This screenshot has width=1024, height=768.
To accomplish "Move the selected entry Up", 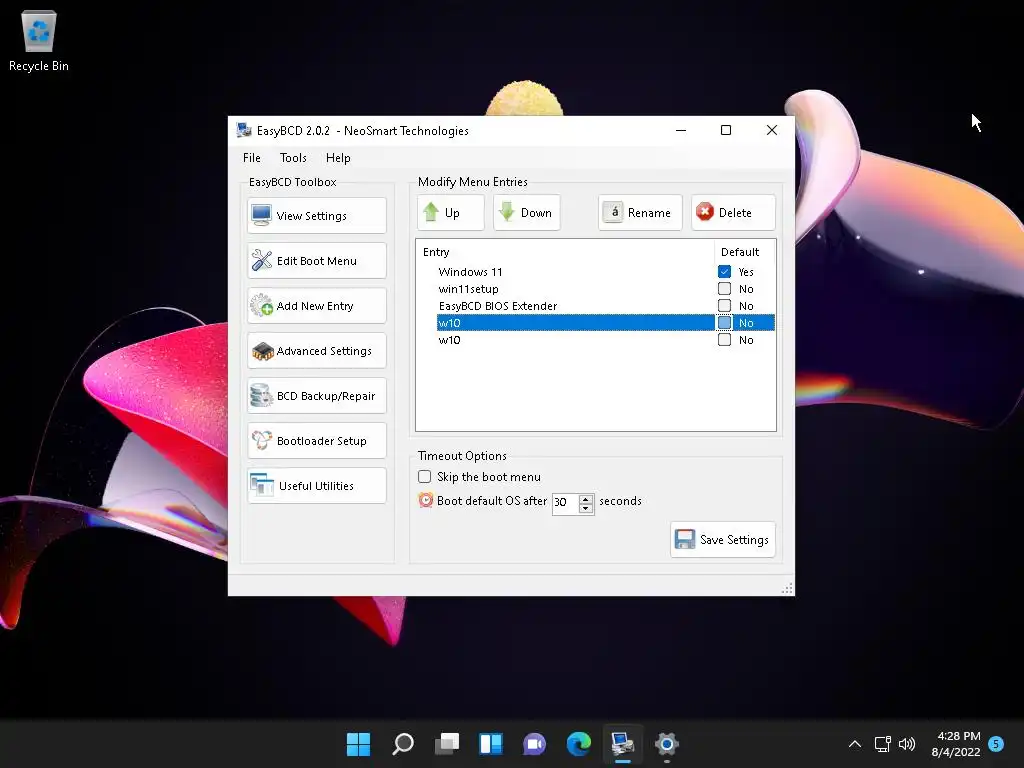I will [451, 212].
